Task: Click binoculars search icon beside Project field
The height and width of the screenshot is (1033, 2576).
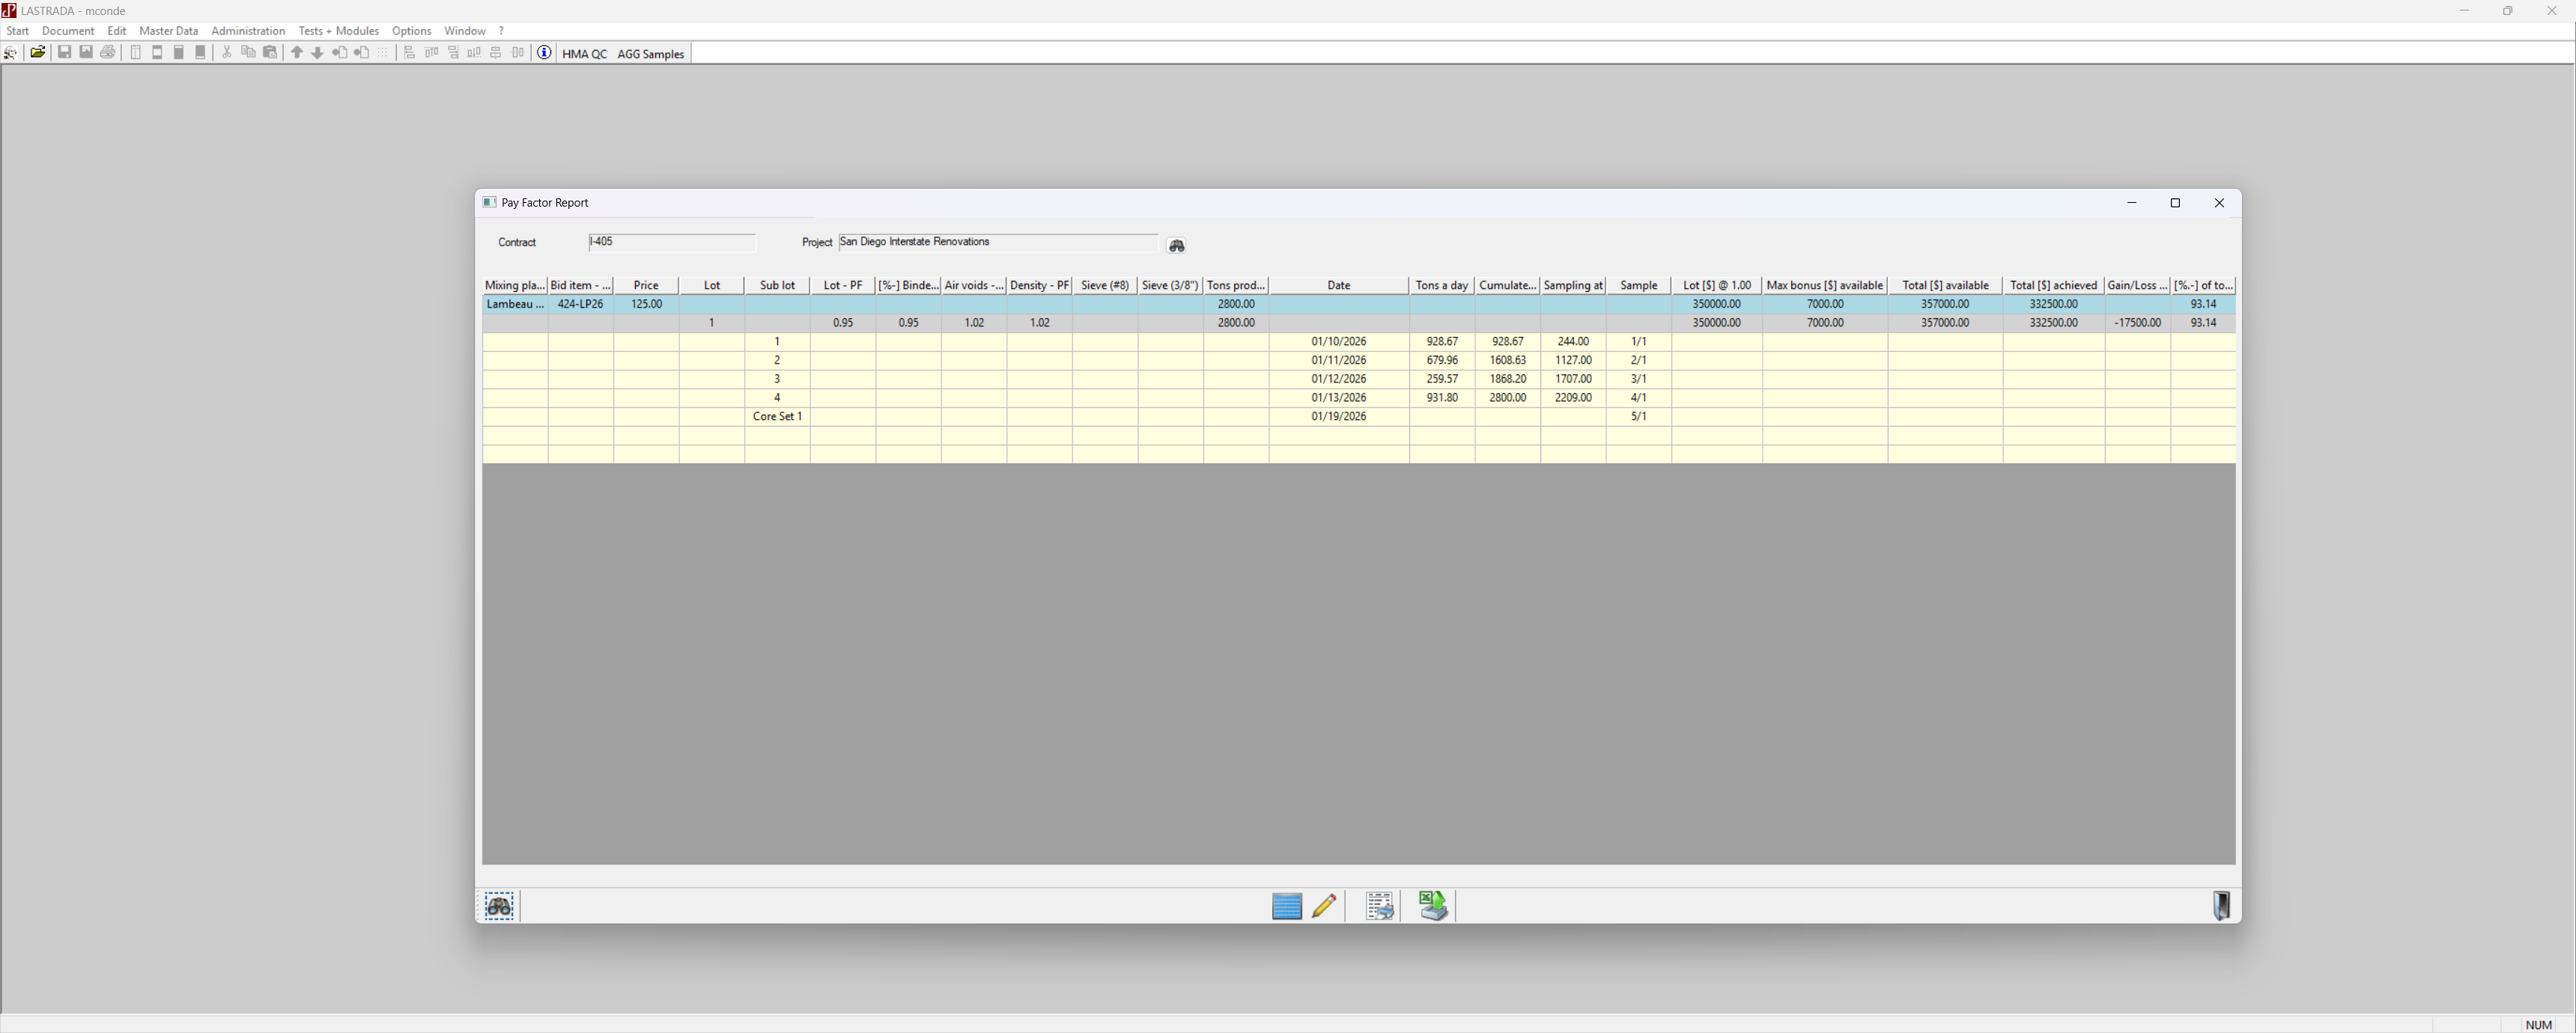Action: click(1176, 245)
